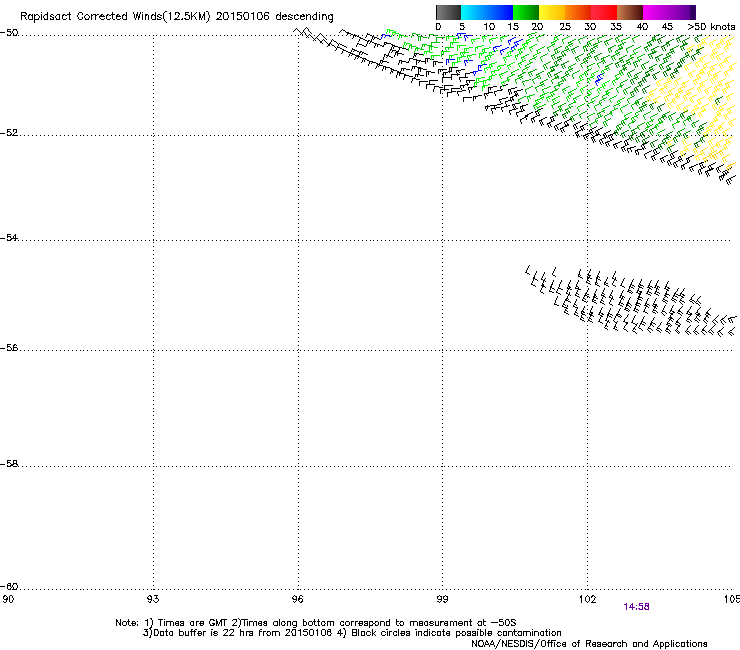Click the longitude label '90'

8,599
